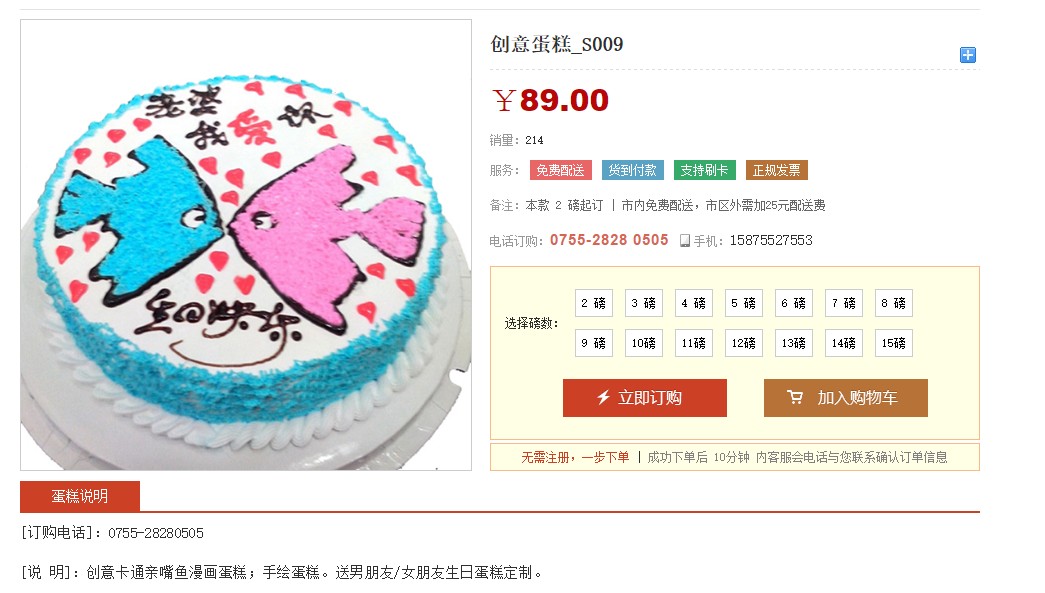The height and width of the screenshot is (593, 1045).
Task: Click the 立即订购 order now button
Action: coord(644,398)
